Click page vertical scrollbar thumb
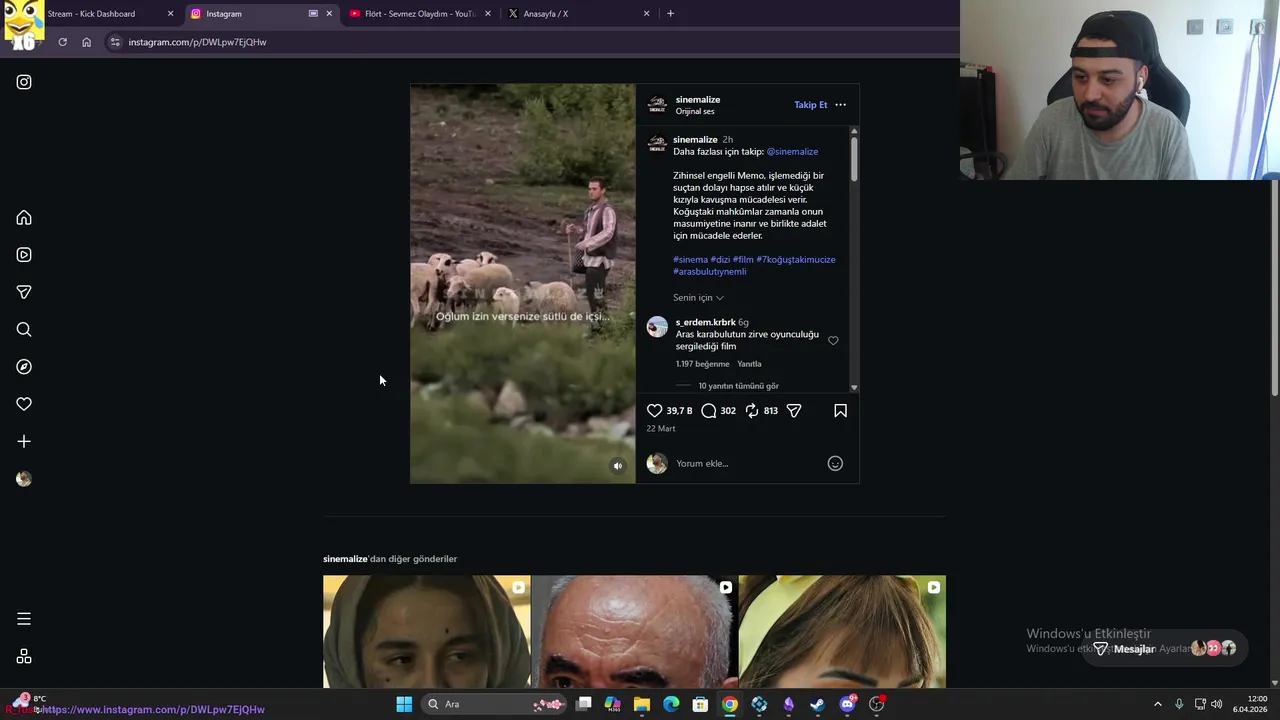This screenshot has width=1280, height=720. 1275,290
